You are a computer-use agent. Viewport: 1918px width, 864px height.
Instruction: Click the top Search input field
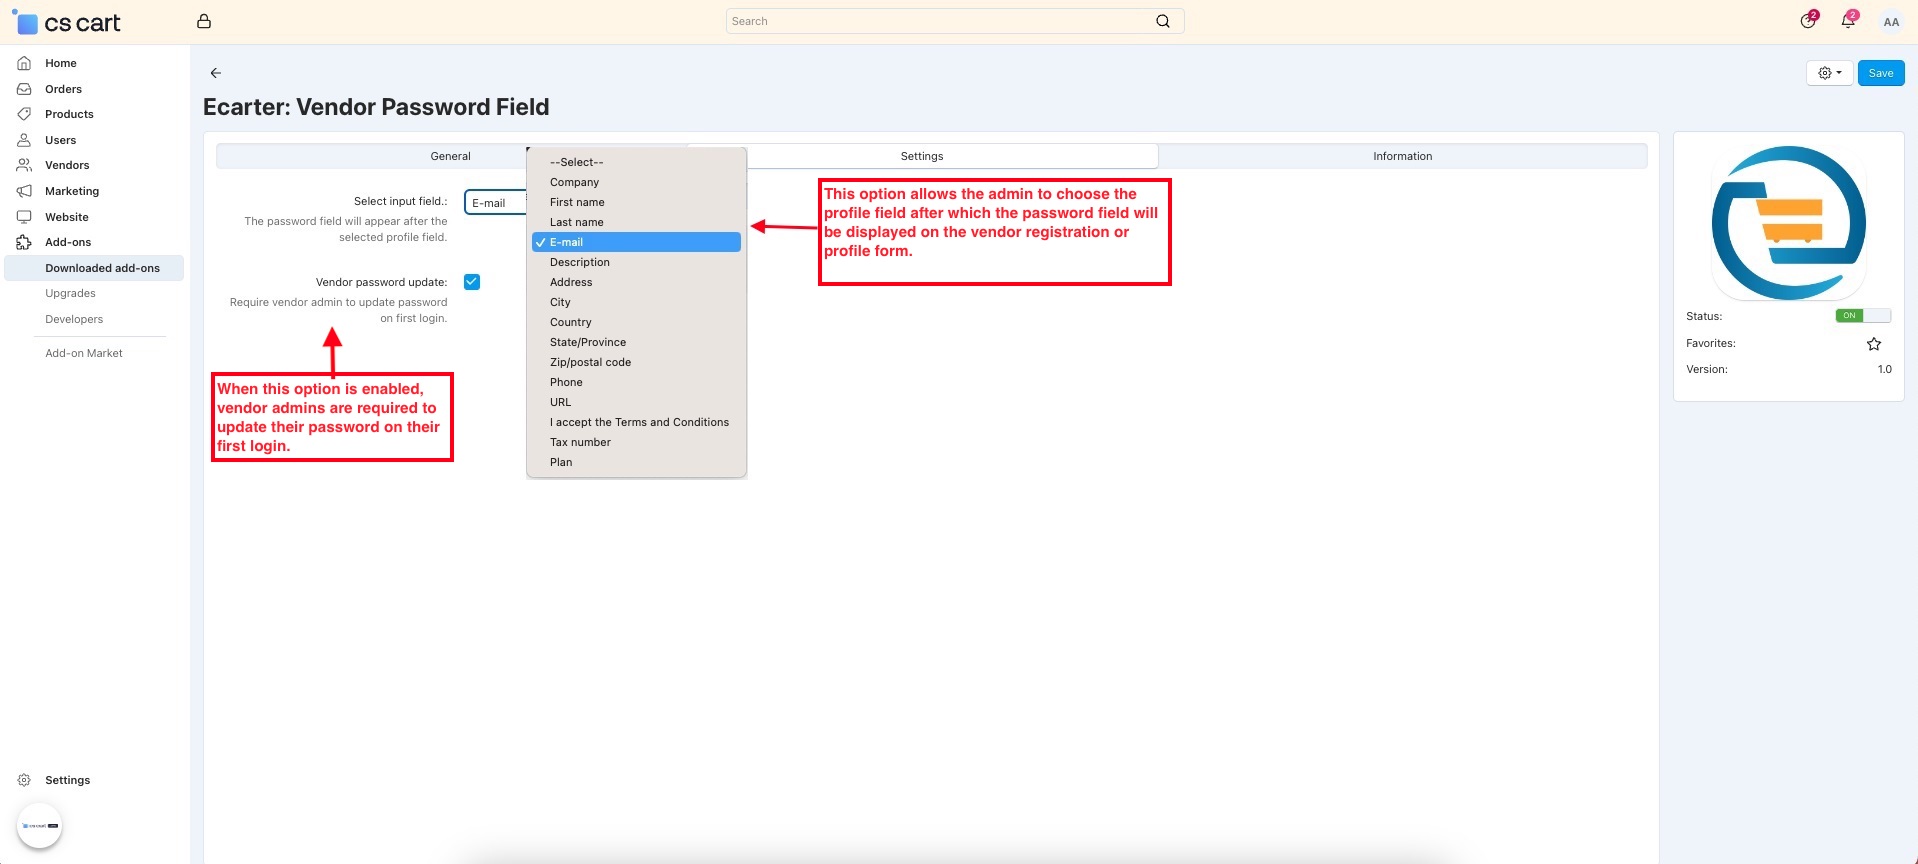tap(938, 21)
